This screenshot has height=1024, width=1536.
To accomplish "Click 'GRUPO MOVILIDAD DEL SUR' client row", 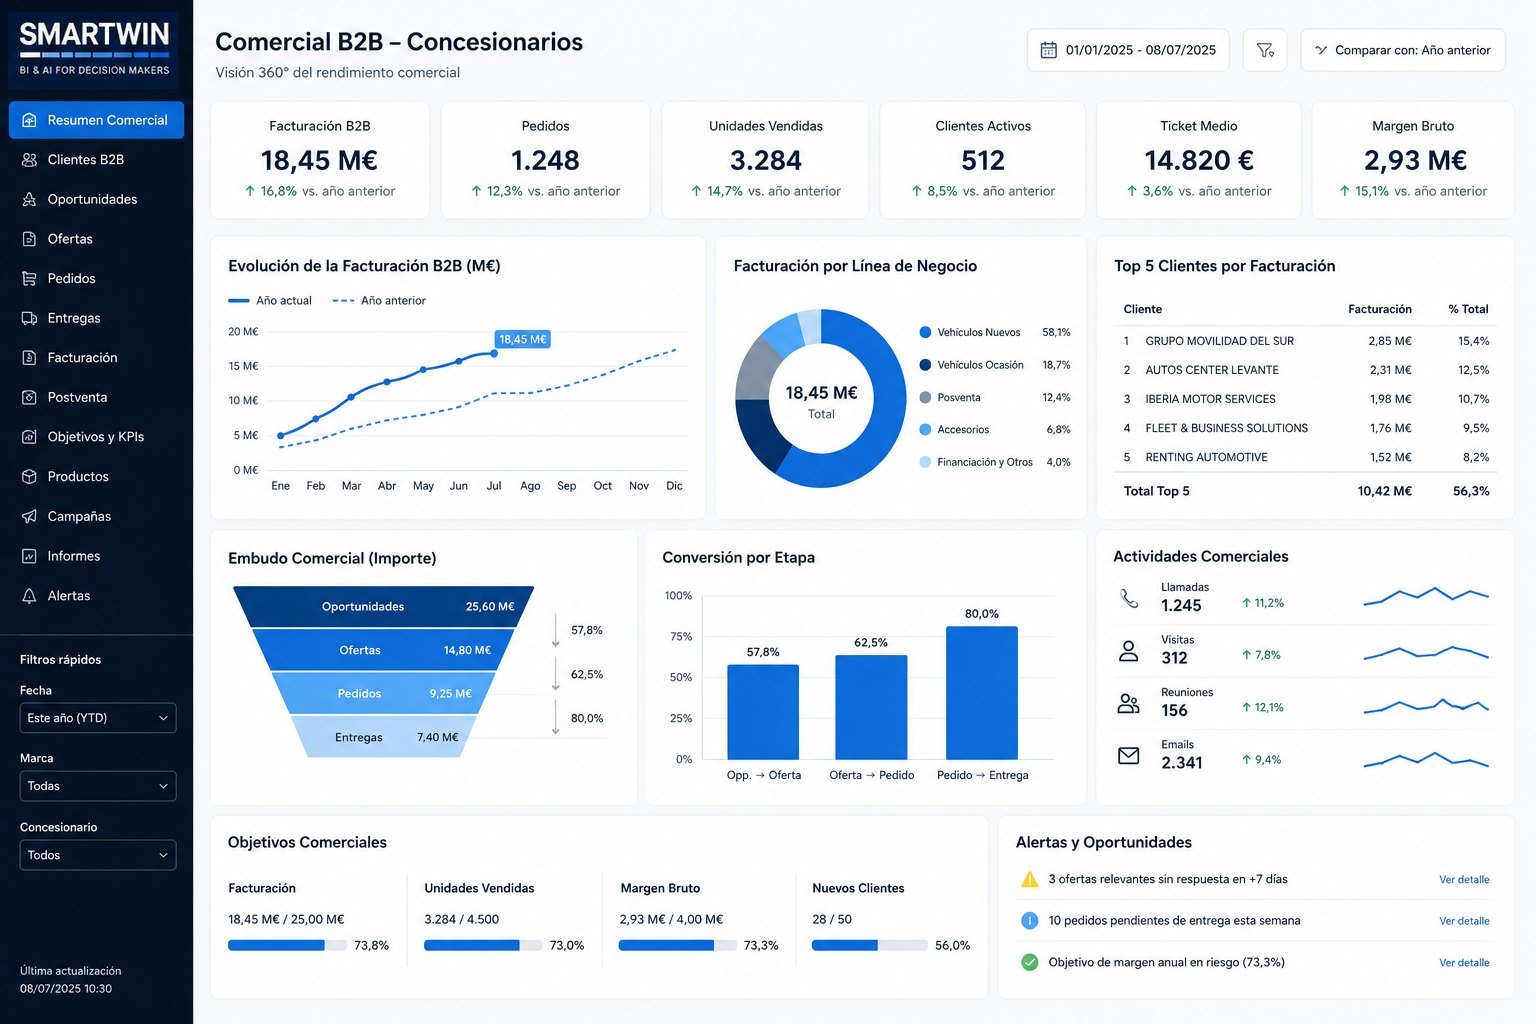I will tap(1306, 341).
